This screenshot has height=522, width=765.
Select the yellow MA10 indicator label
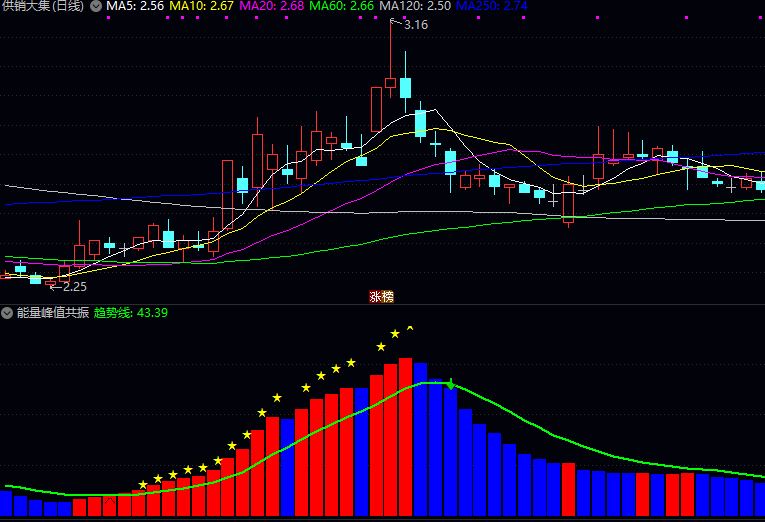202,6
